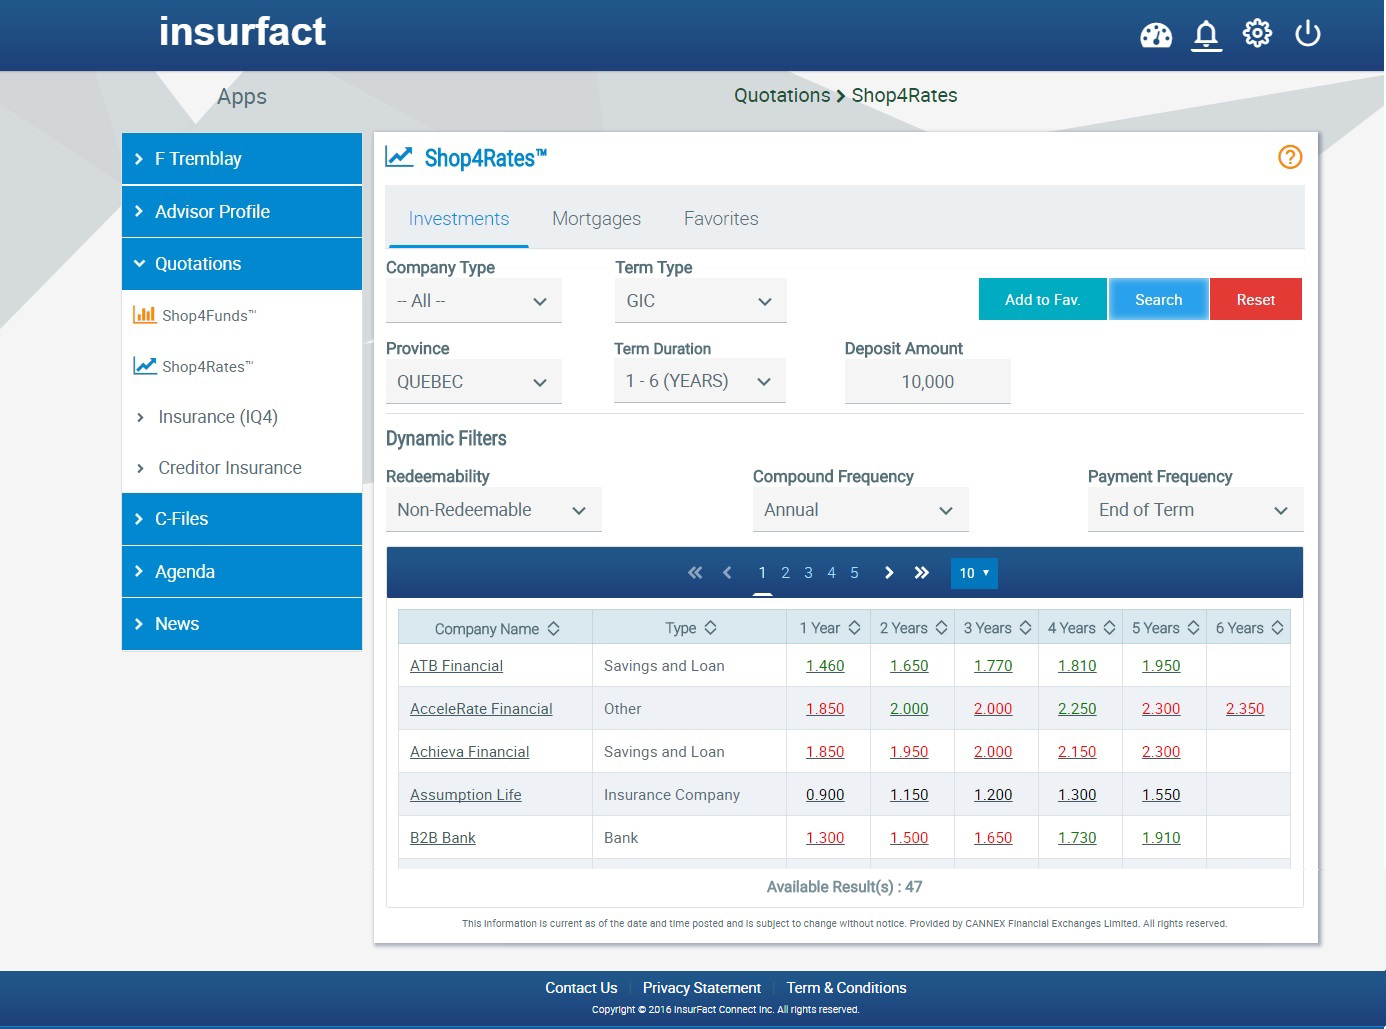Sort by 1 Year rates icon
The height and width of the screenshot is (1029, 1386).
[x=854, y=628]
